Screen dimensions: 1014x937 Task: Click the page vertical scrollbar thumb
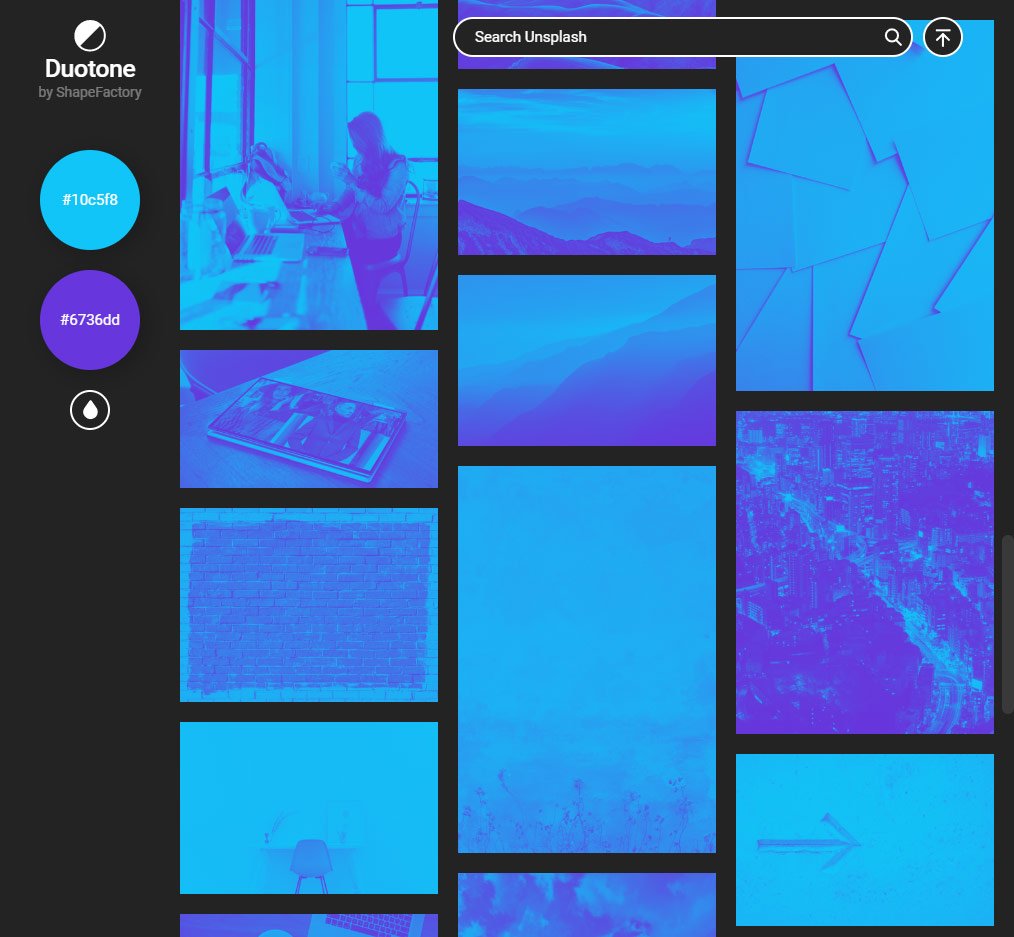point(1008,624)
